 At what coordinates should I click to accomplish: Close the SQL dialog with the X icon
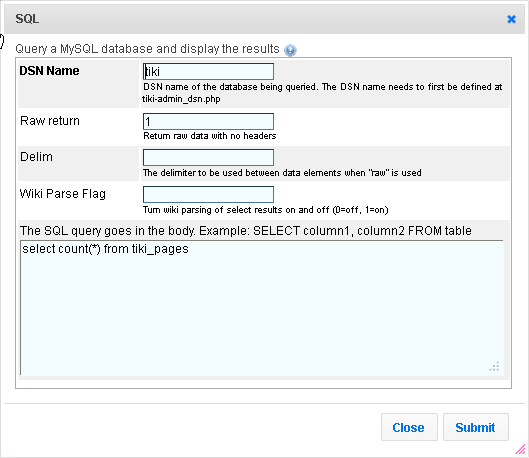tap(511, 19)
